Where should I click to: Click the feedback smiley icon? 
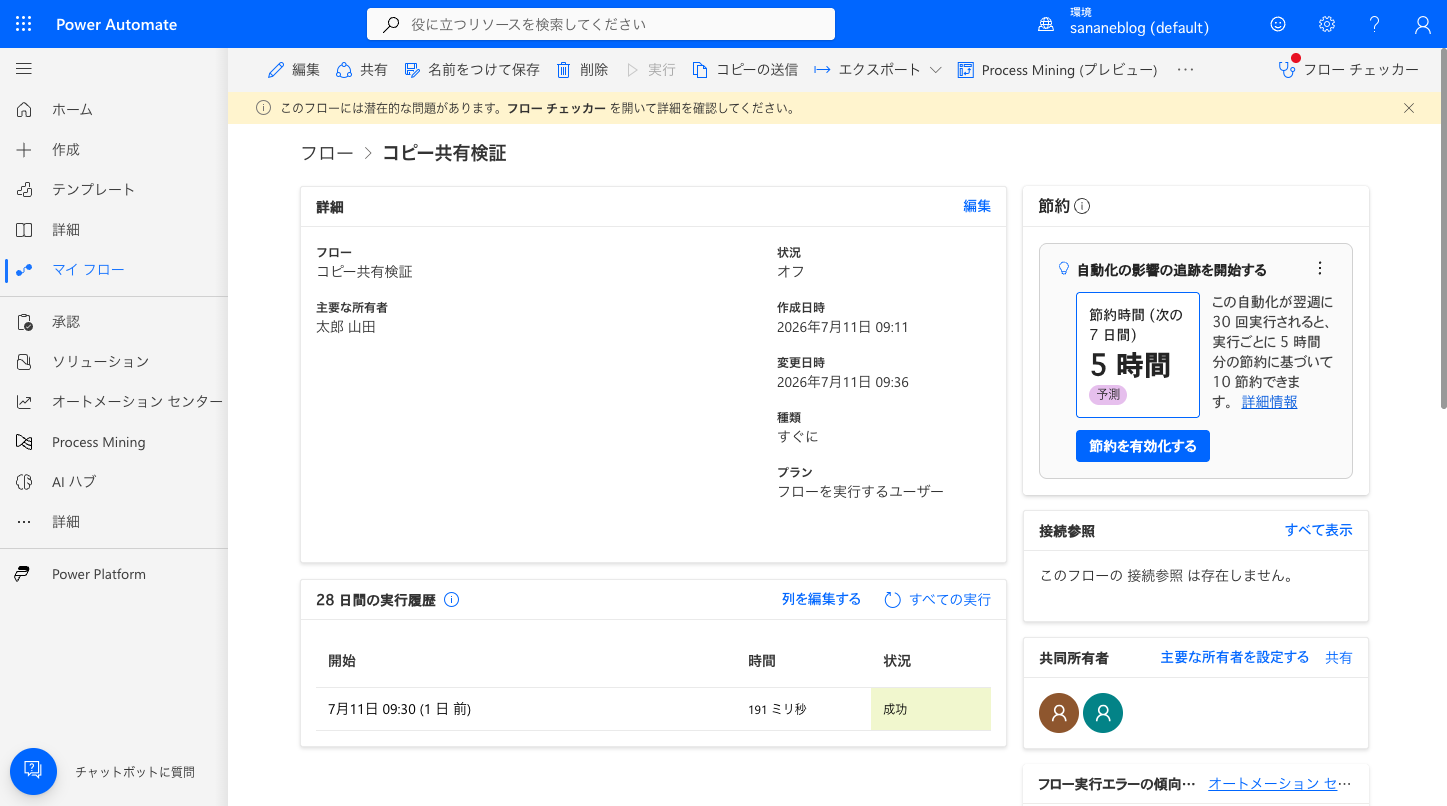[x=1278, y=24]
